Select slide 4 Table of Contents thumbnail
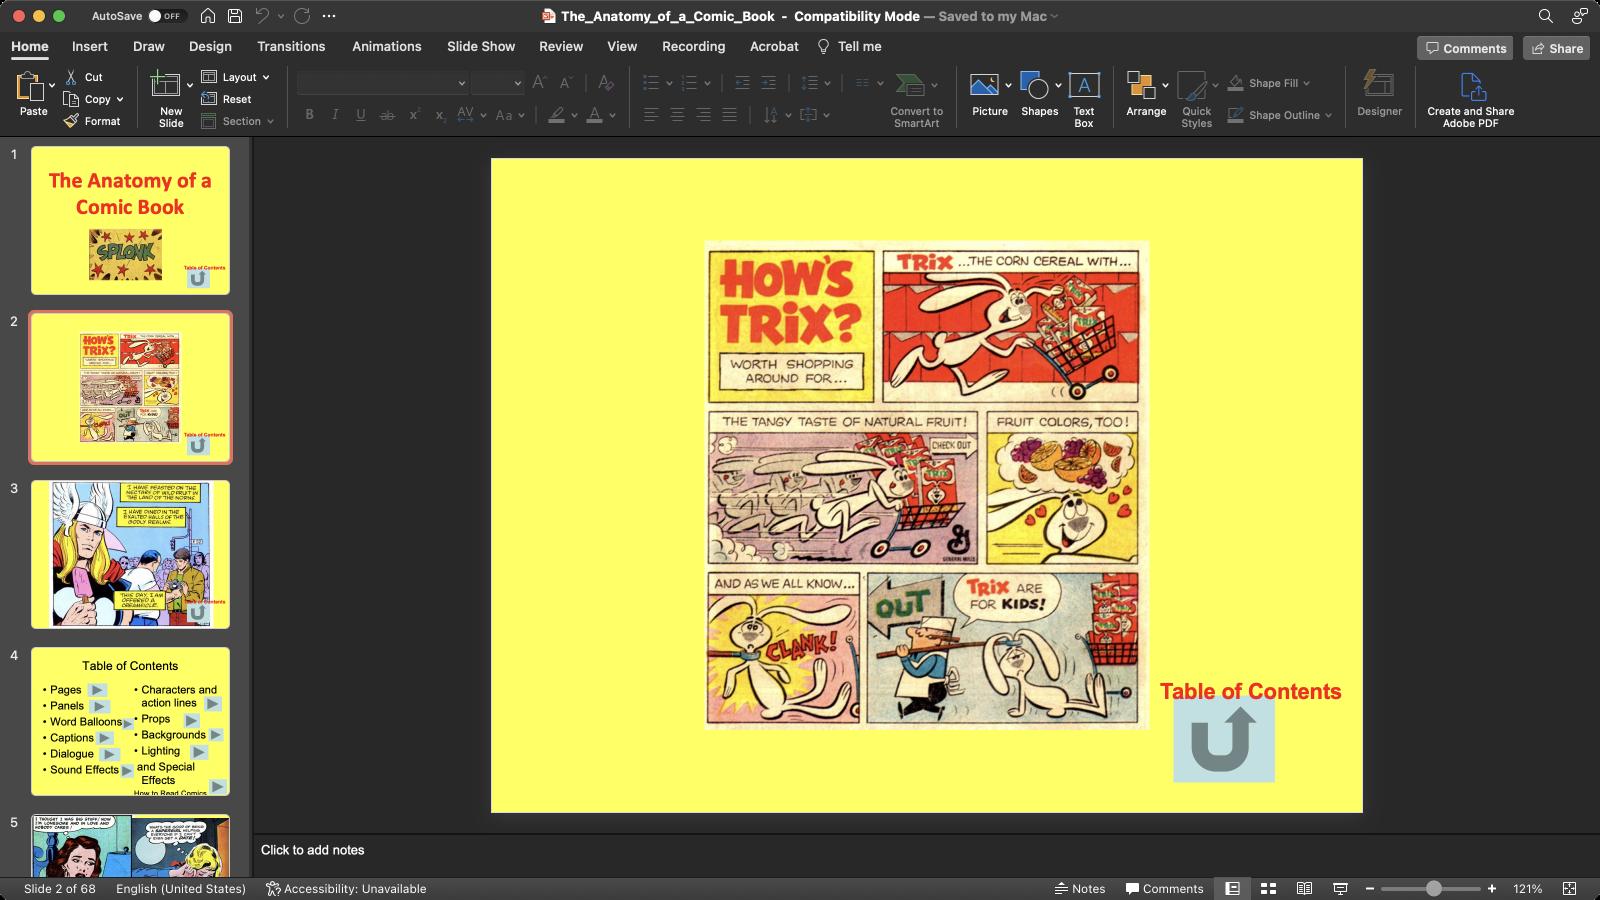Image resolution: width=1600 pixels, height=900 pixels. [x=130, y=721]
